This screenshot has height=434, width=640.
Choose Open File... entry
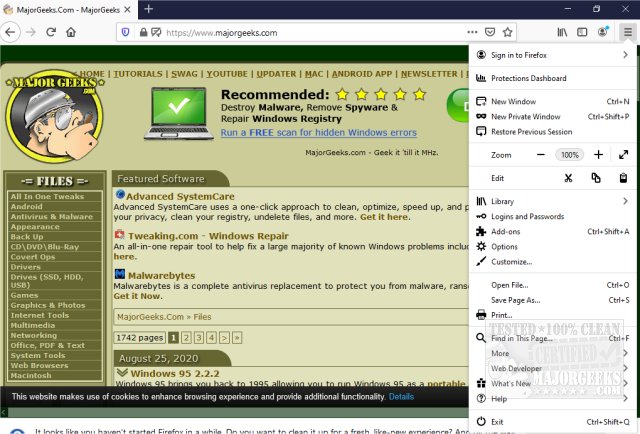pyautogui.click(x=552, y=285)
